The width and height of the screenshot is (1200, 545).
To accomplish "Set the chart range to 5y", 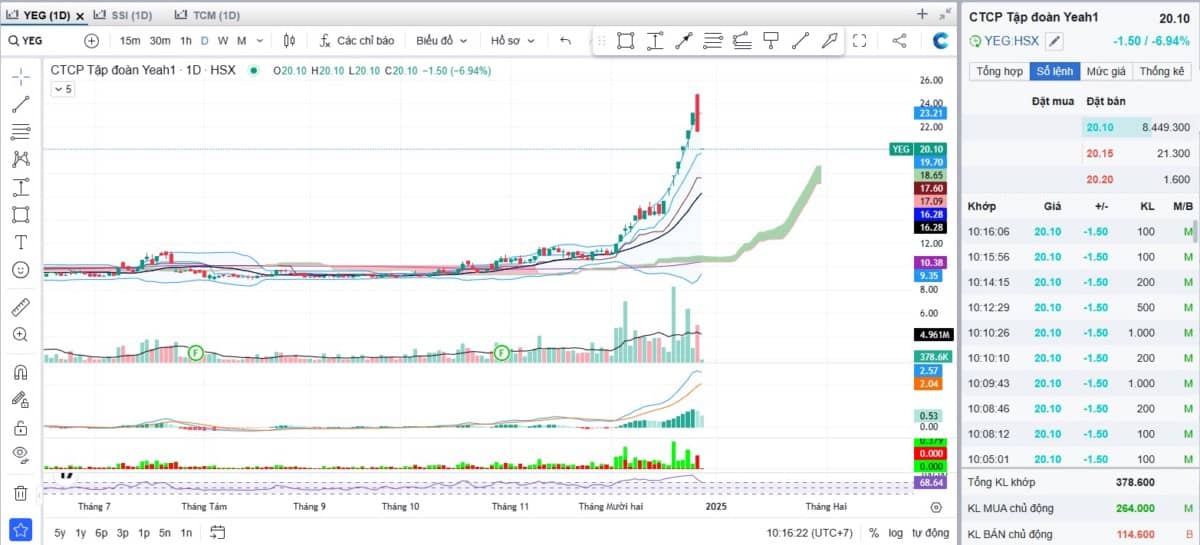I will coord(60,533).
